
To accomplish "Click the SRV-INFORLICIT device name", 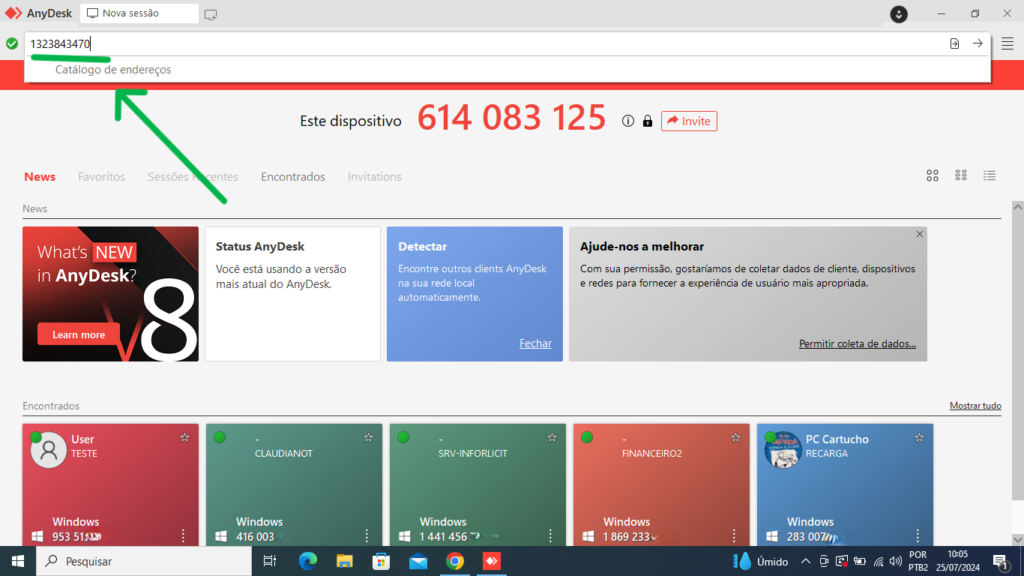I will [x=473, y=453].
